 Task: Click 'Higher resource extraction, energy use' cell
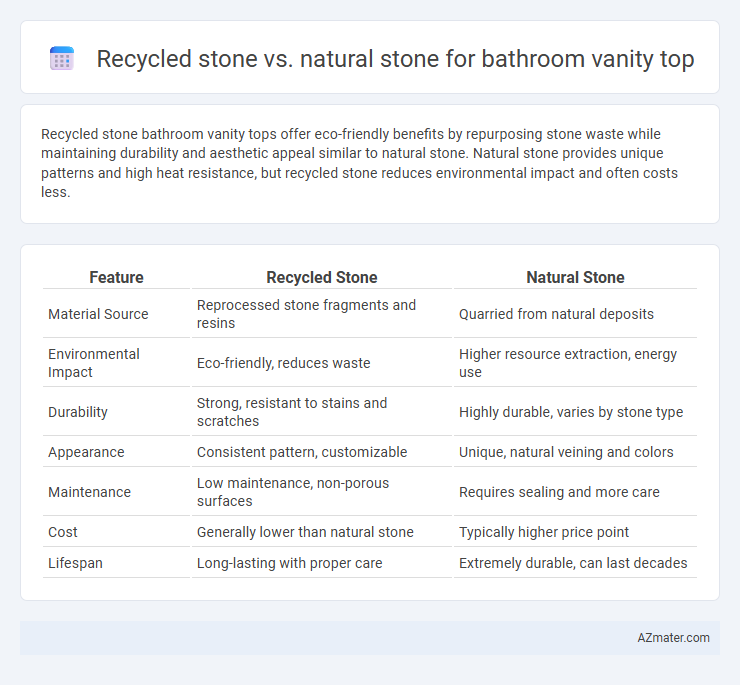(575, 363)
